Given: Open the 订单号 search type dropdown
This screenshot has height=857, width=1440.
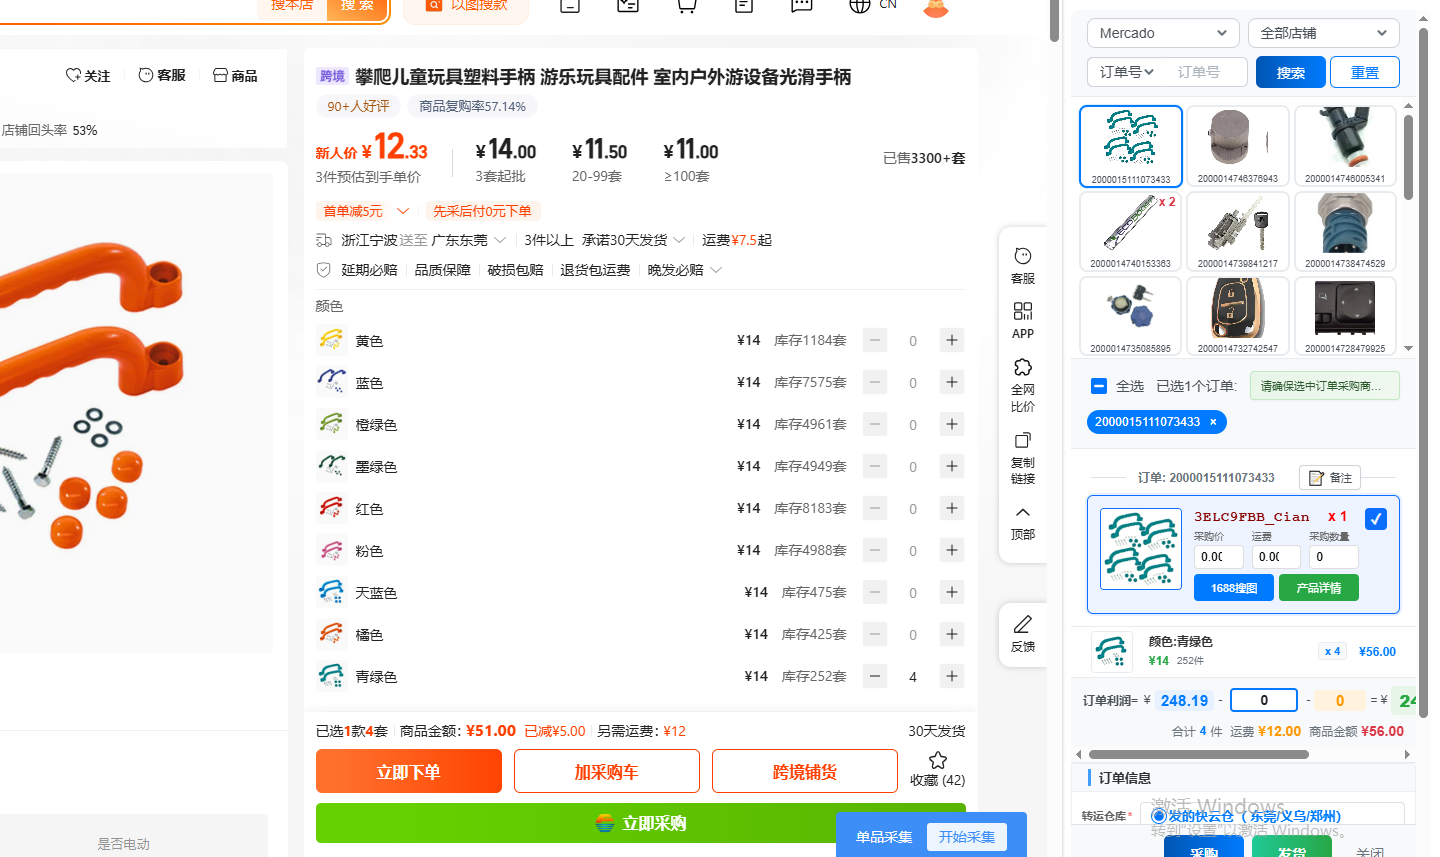Looking at the screenshot, I should coord(1127,72).
